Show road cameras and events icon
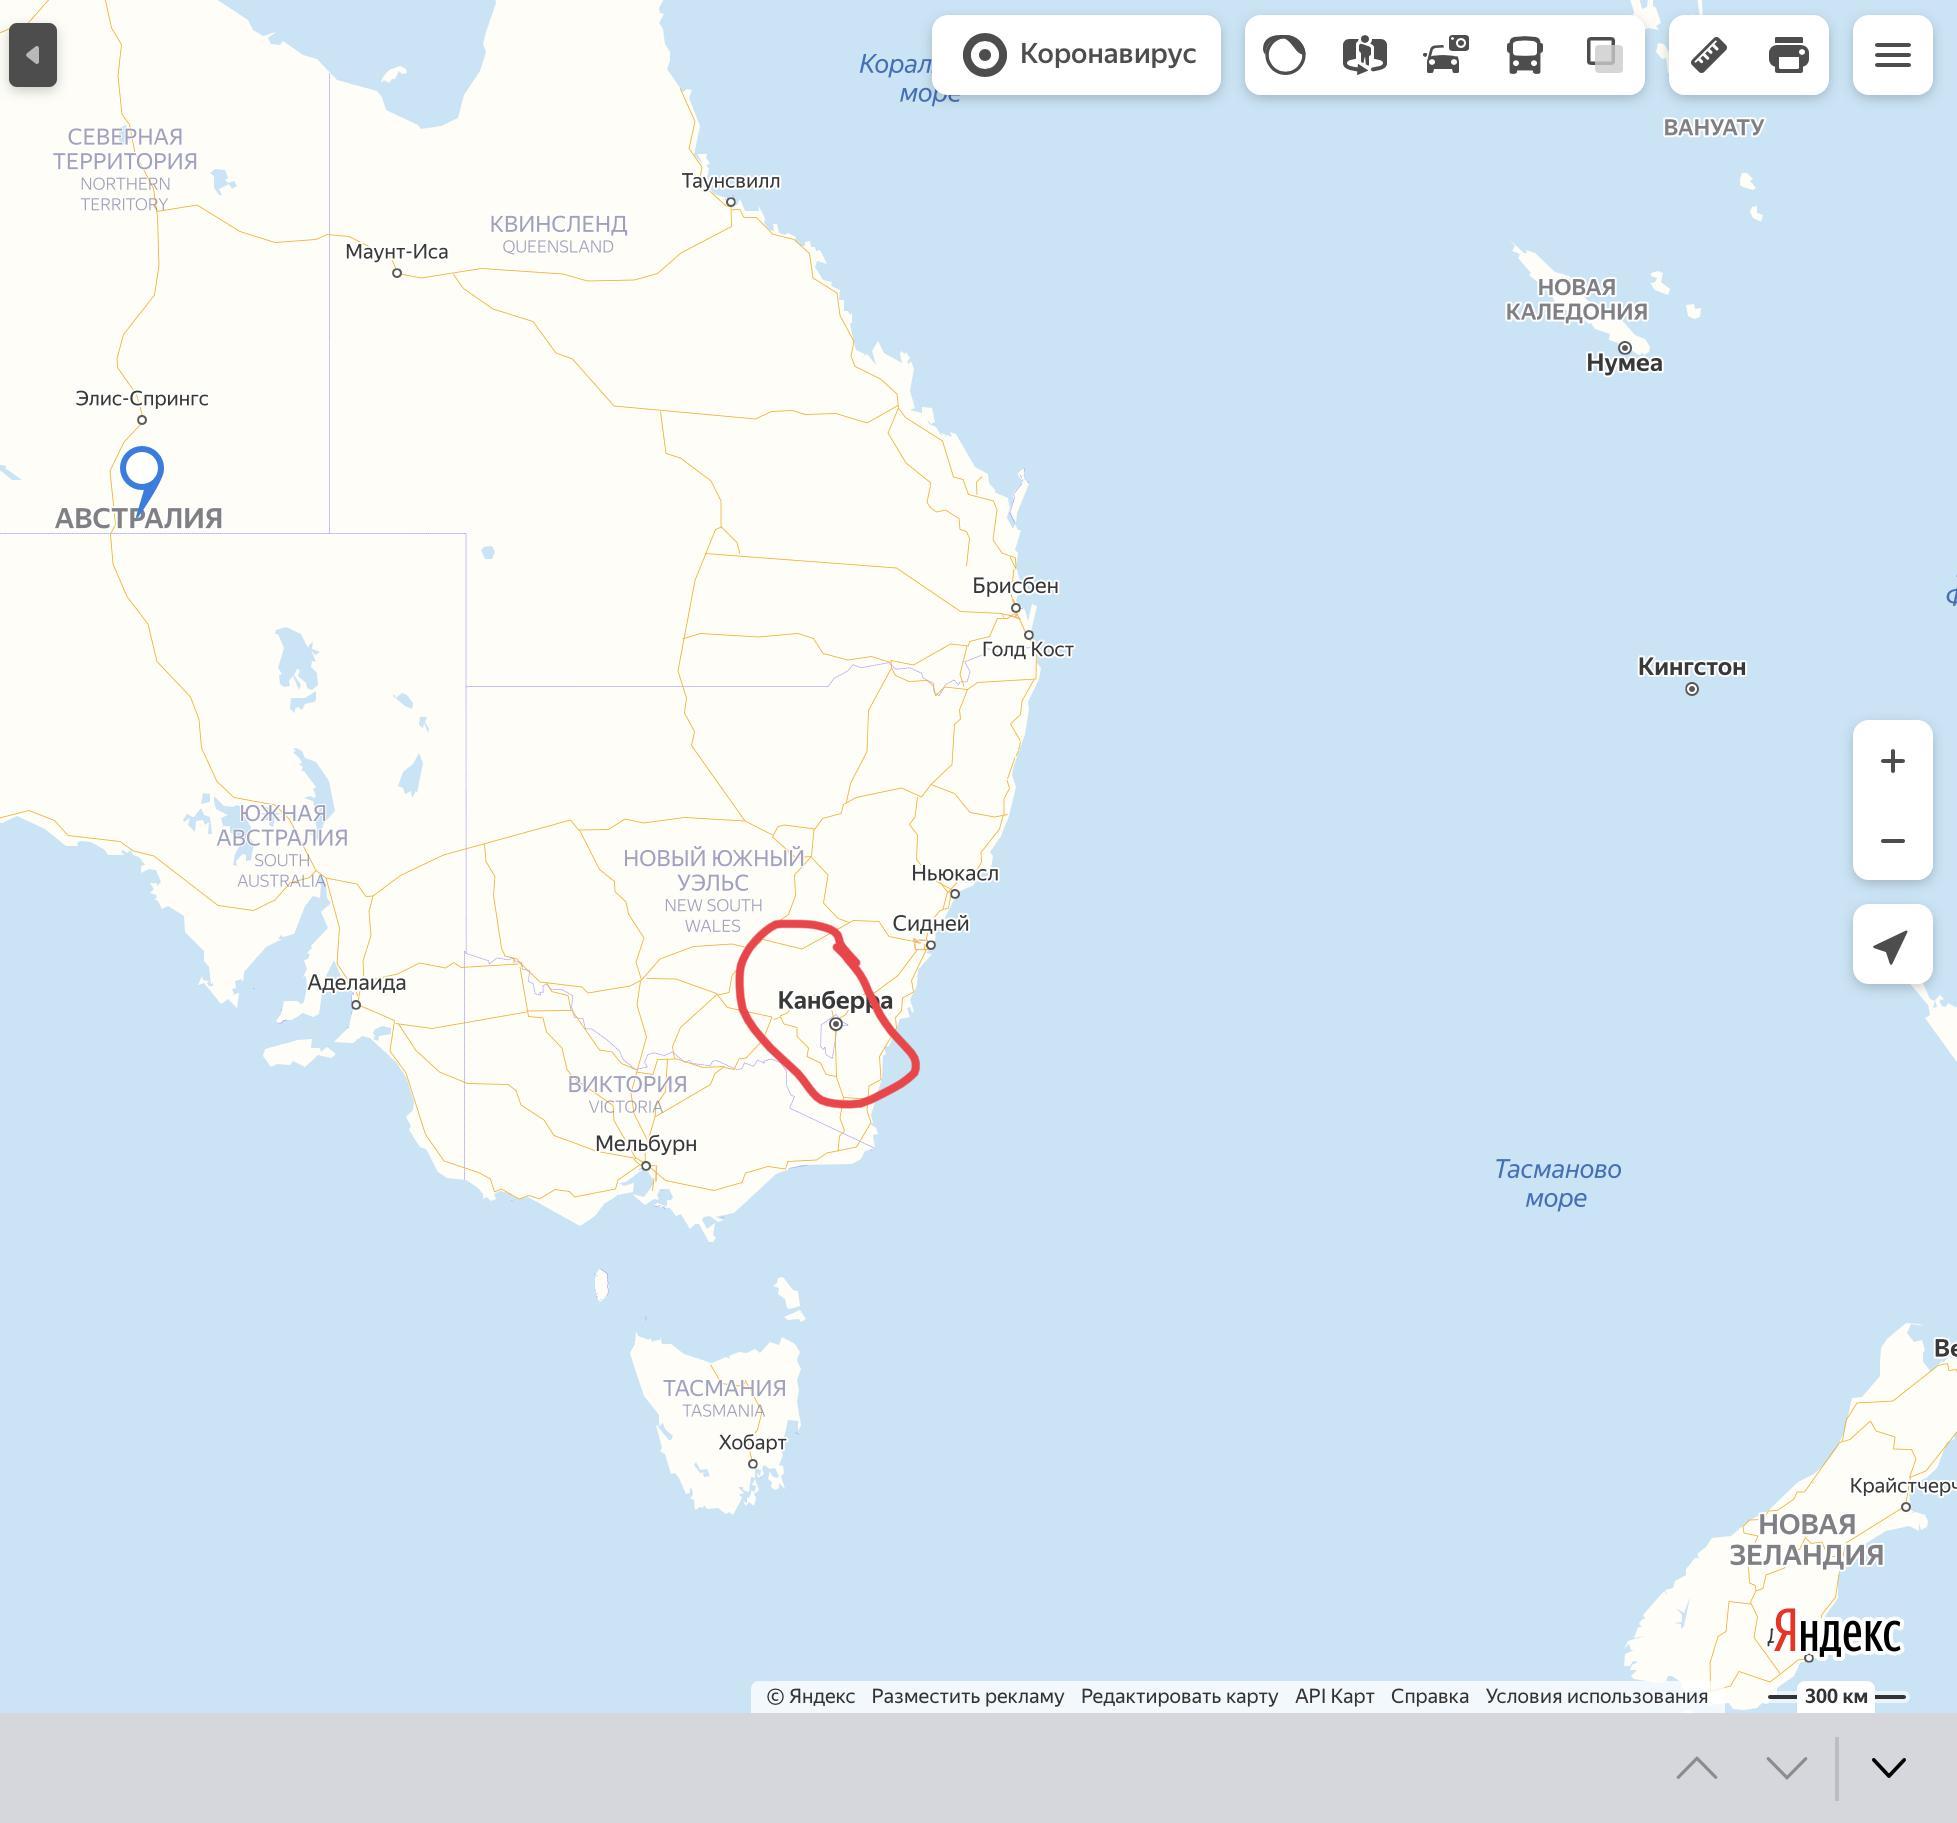The width and height of the screenshot is (1957, 1823). [1445, 55]
